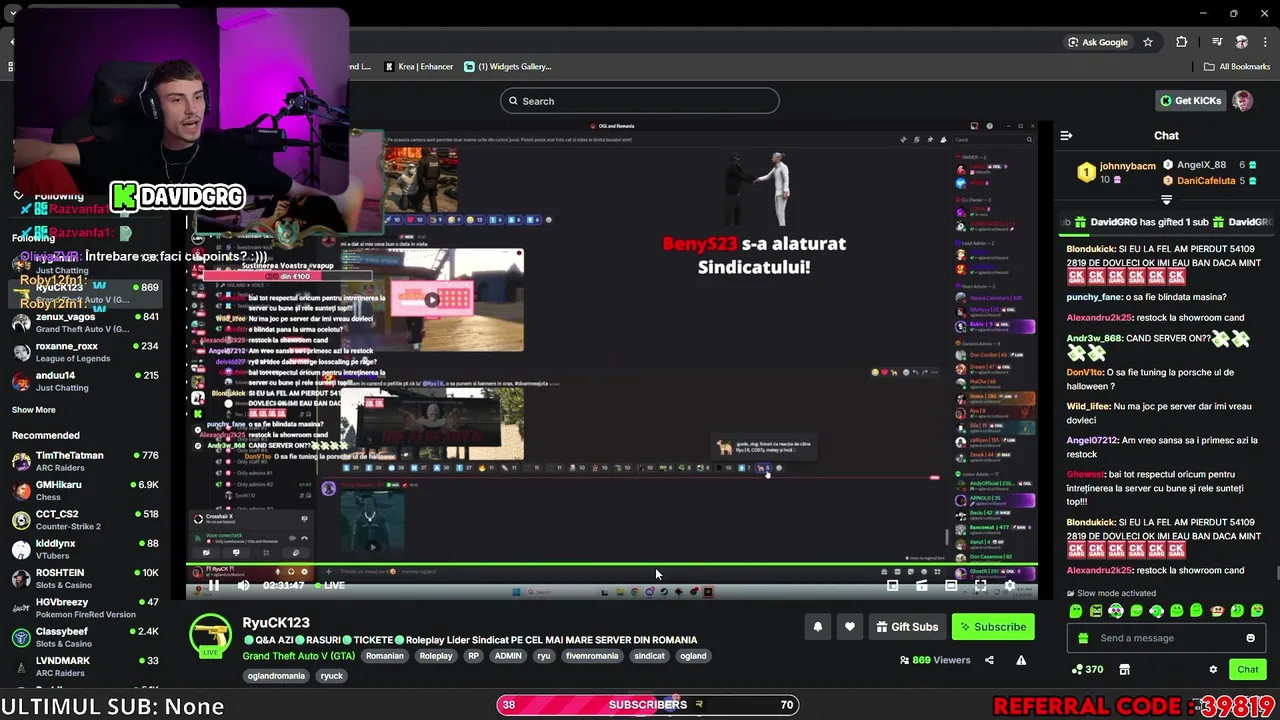Open Classybeef recommended channel

(85, 637)
